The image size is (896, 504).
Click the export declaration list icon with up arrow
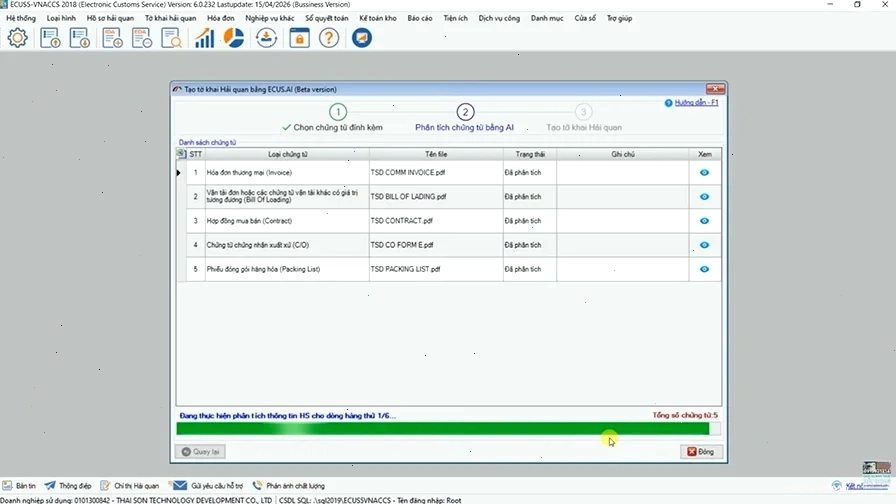tap(50, 38)
